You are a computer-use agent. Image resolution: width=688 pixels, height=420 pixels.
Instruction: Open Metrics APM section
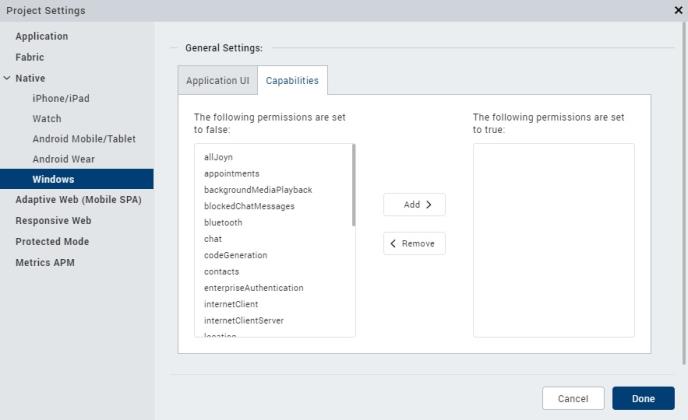click(x=44, y=263)
